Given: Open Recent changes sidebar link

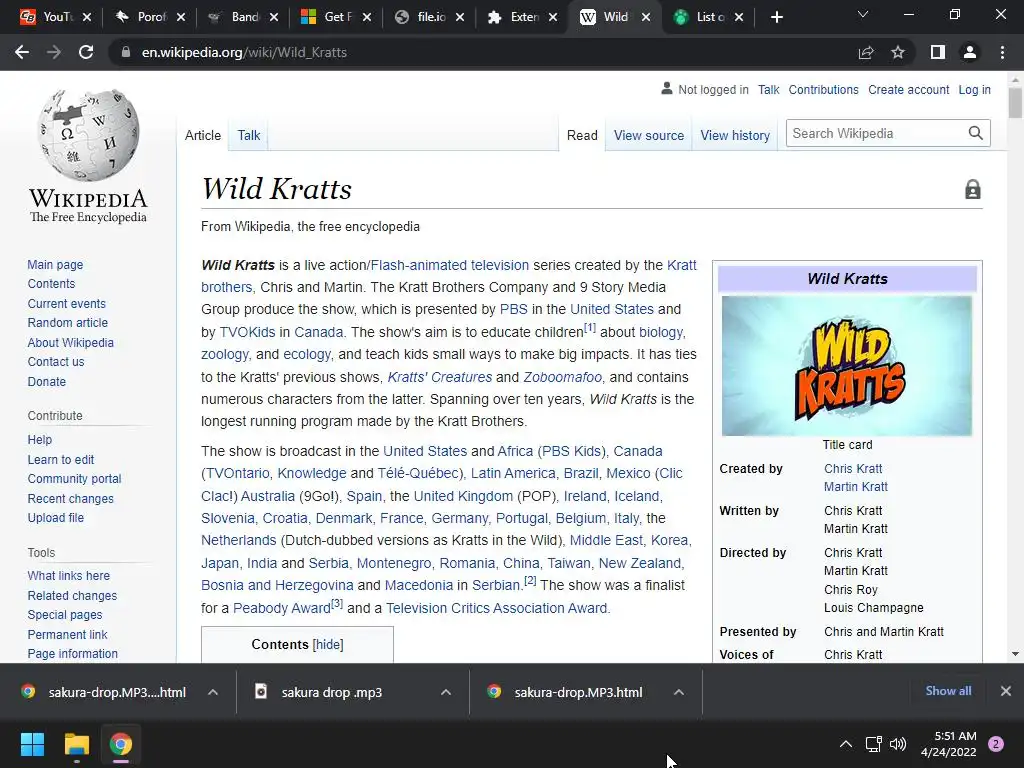Looking at the screenshot, I should pyautogui.click(x=71, y=498).
